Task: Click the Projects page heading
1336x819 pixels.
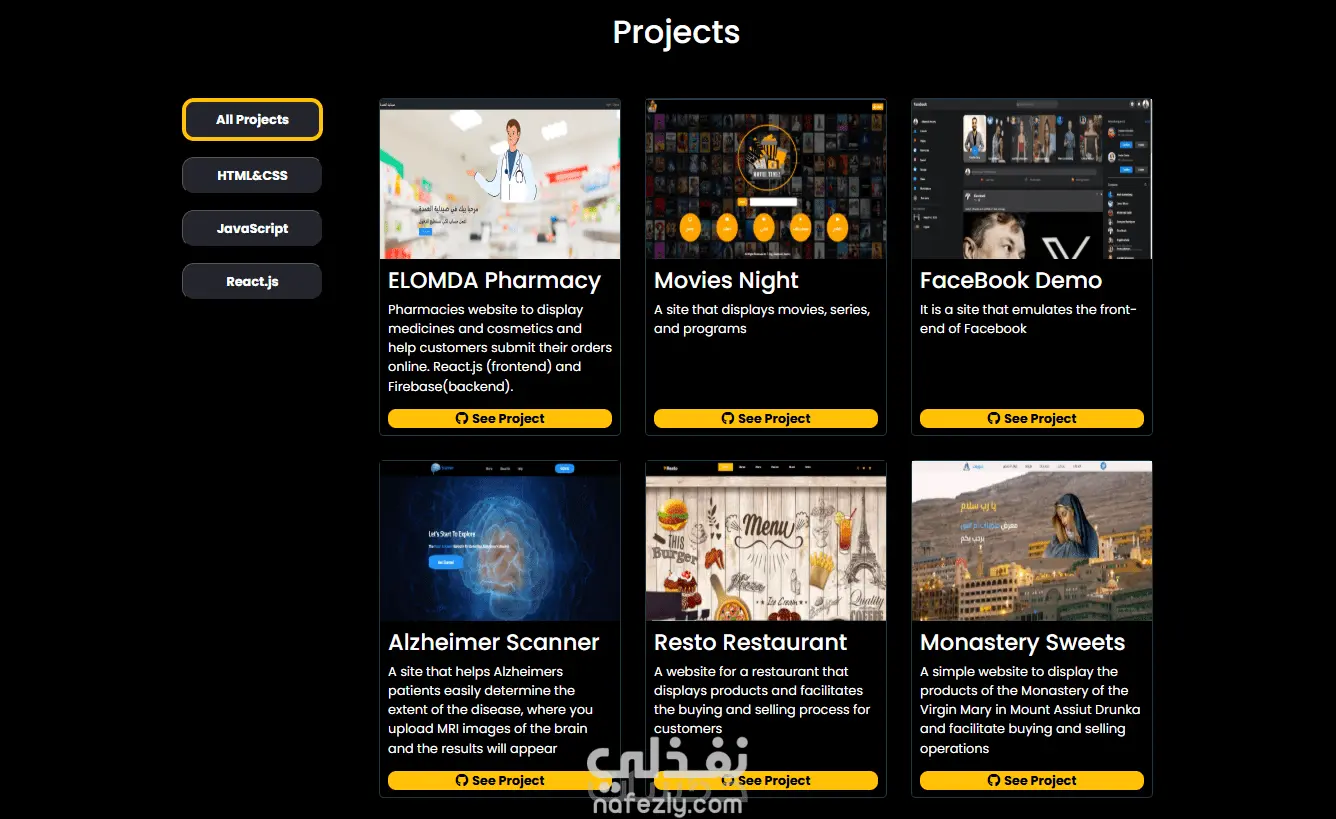Action: coord(676,32)
